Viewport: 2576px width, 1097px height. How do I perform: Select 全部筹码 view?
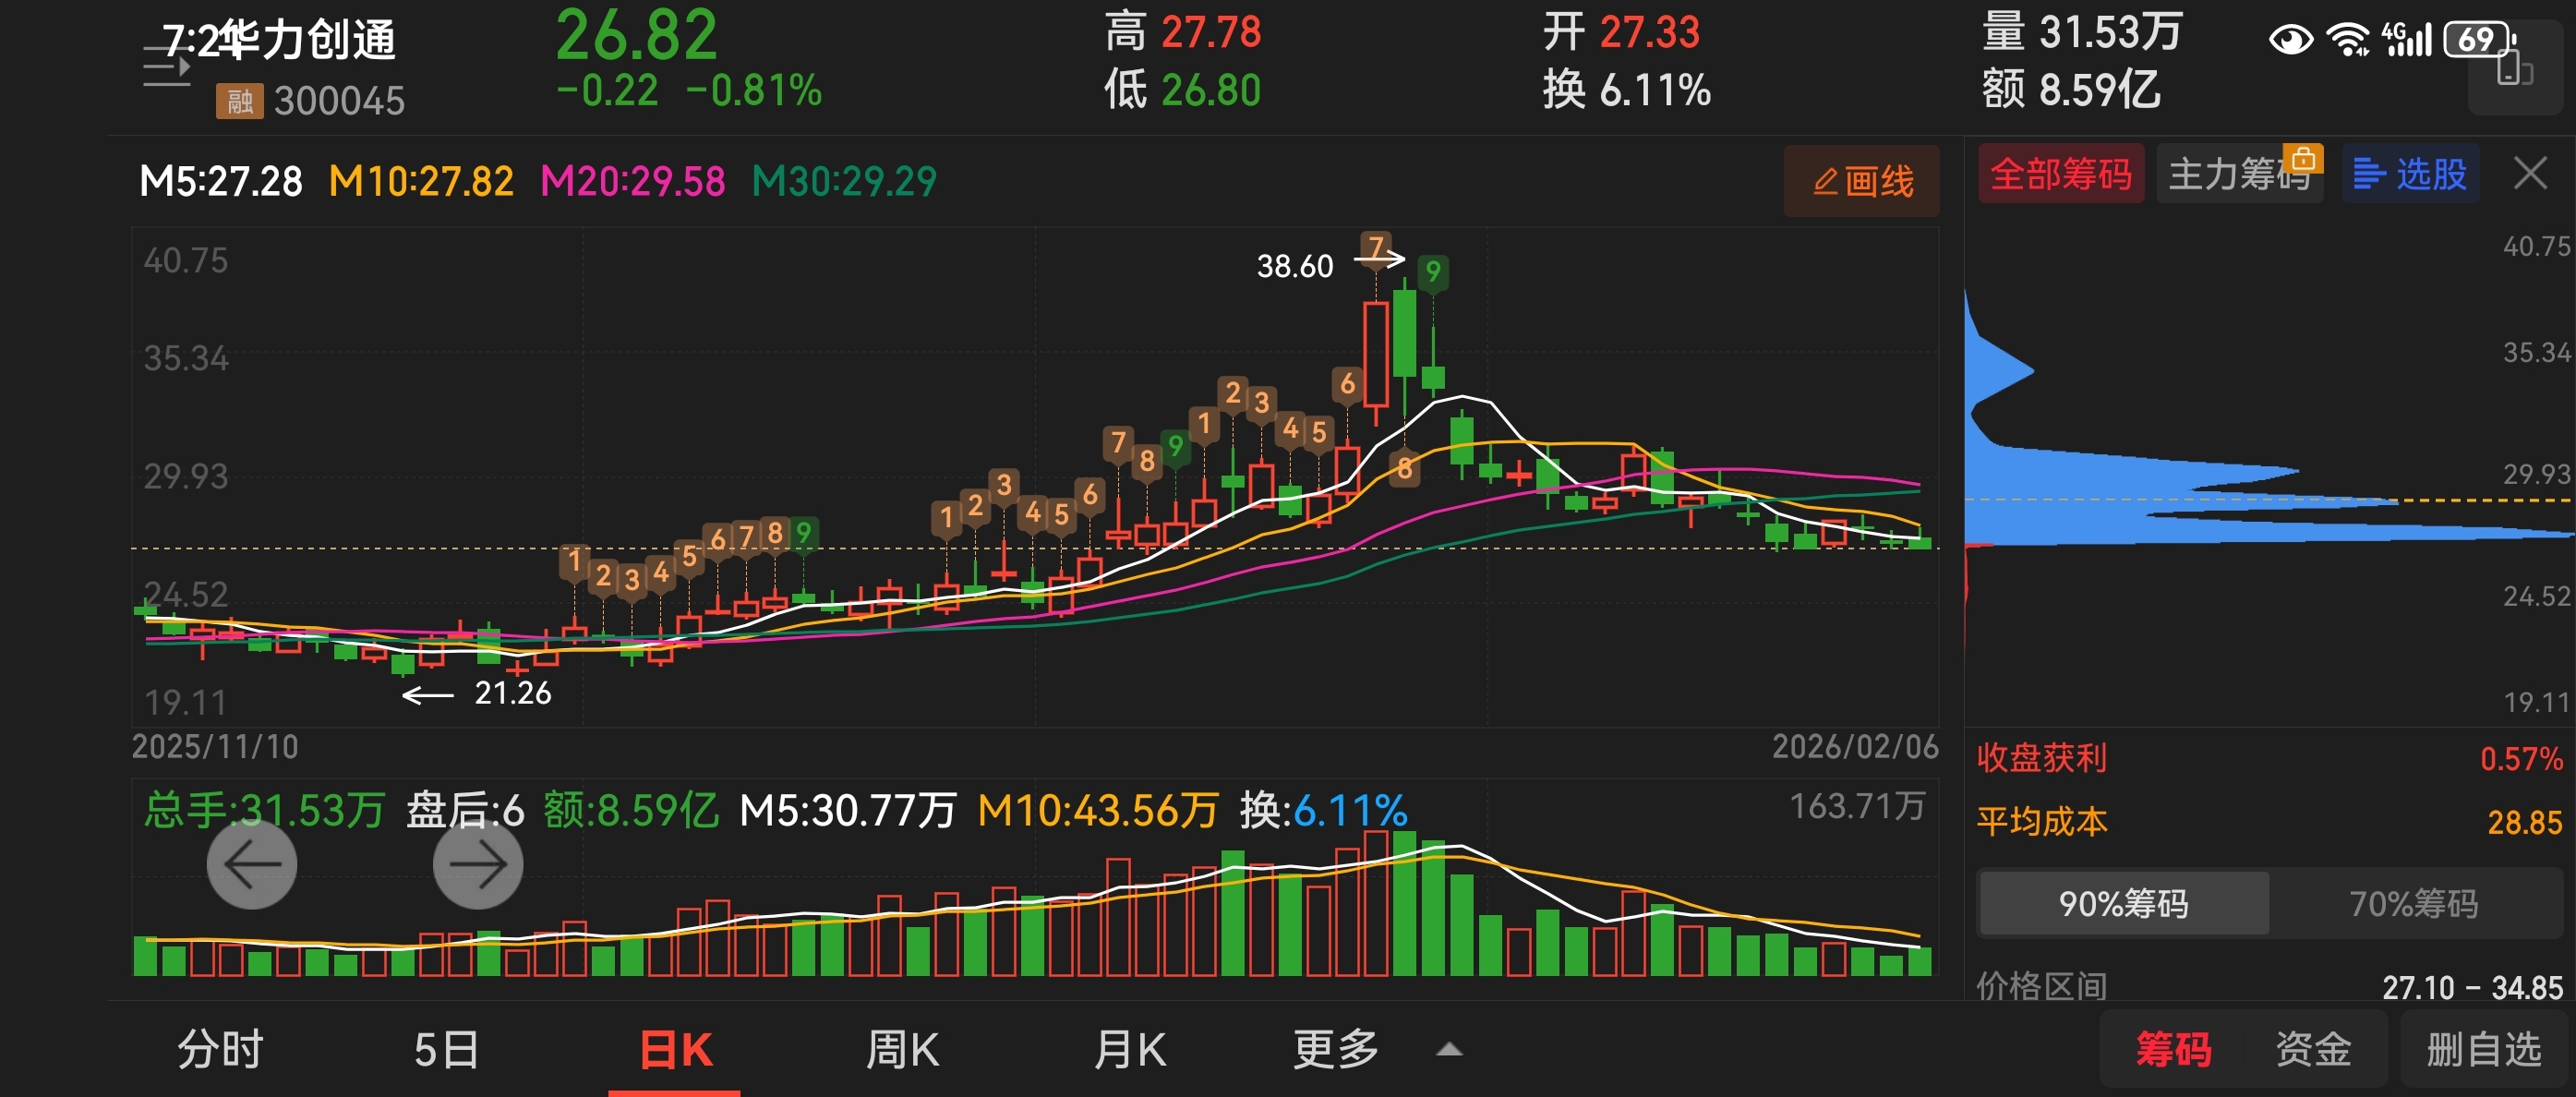[2060, 174]
